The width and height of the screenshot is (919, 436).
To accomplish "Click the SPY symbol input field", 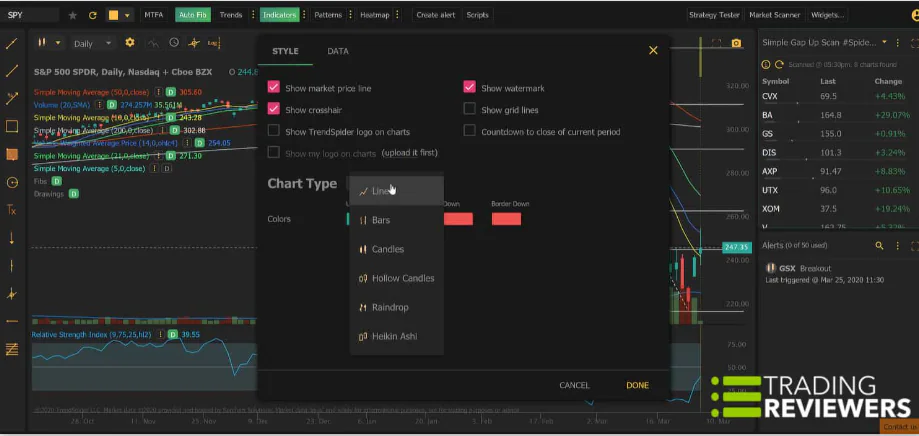I will pos(30,15).
